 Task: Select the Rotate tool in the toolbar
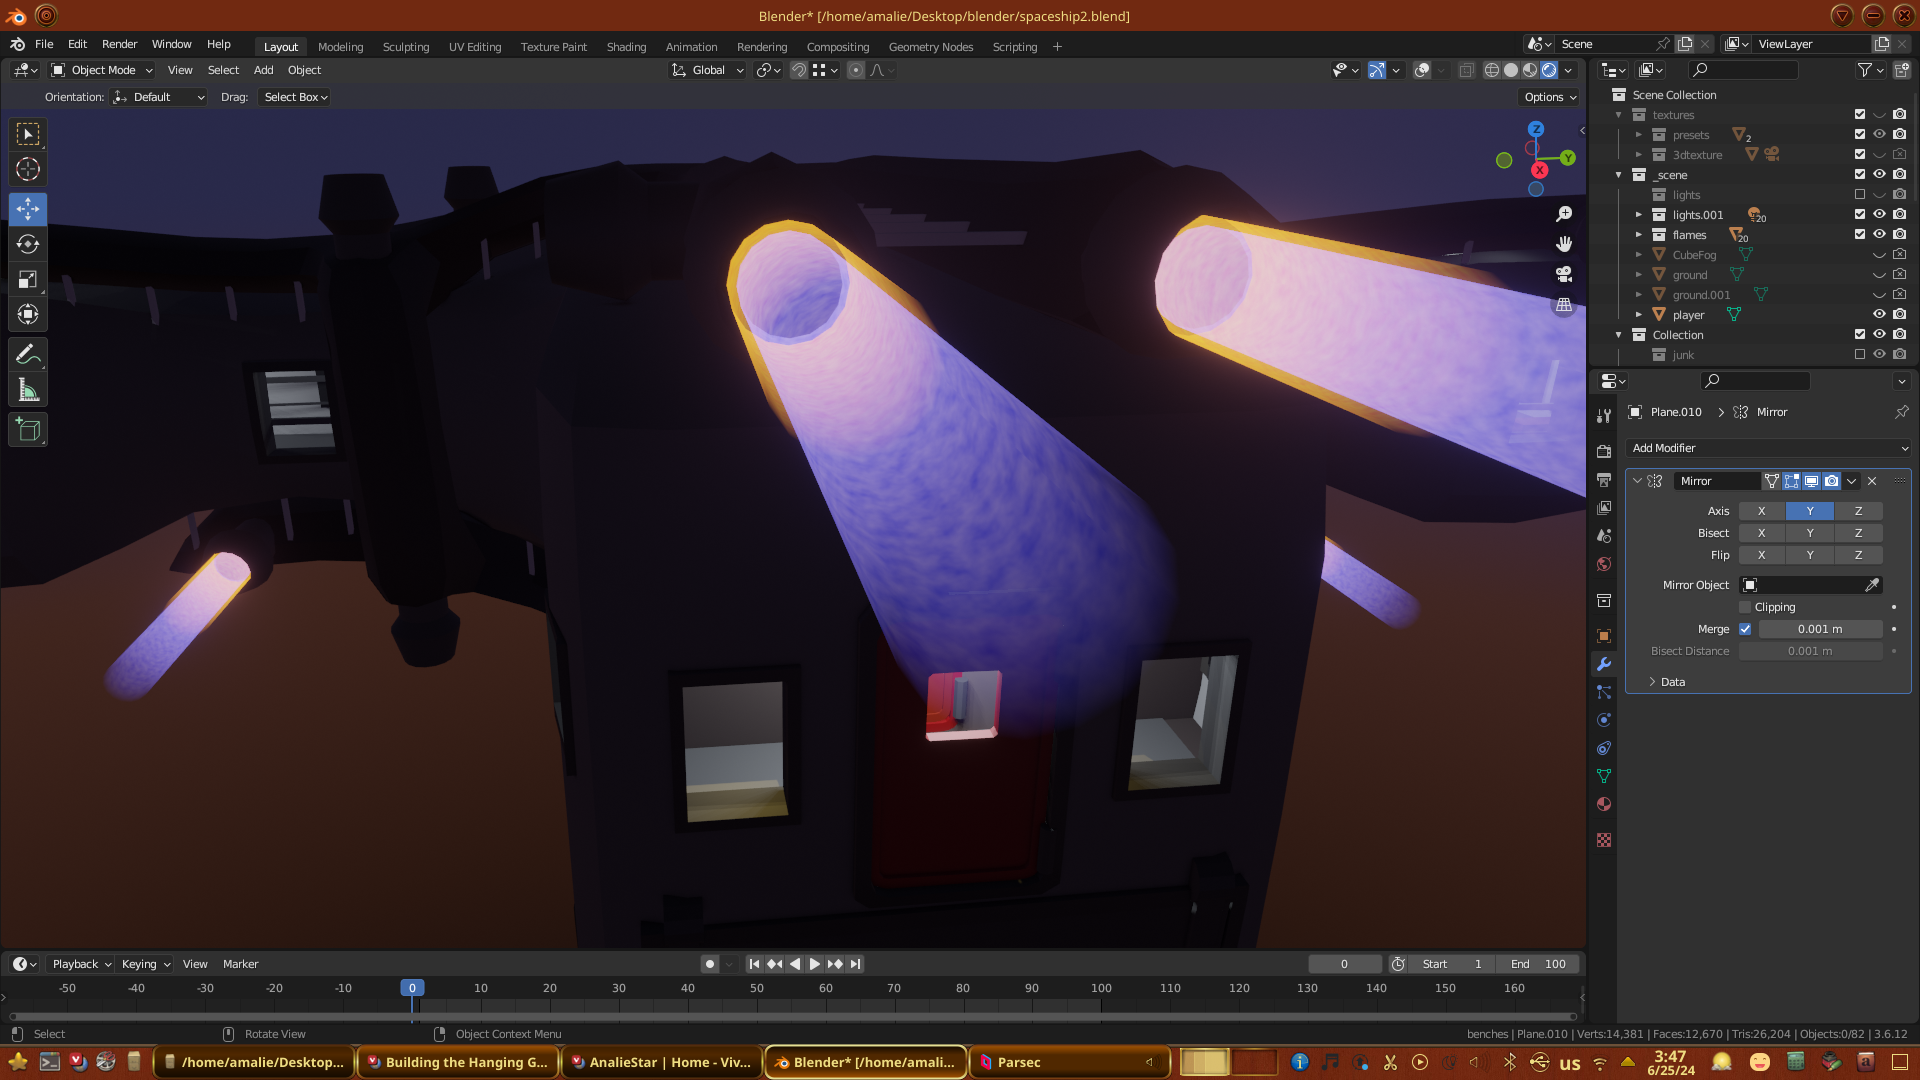28,245
